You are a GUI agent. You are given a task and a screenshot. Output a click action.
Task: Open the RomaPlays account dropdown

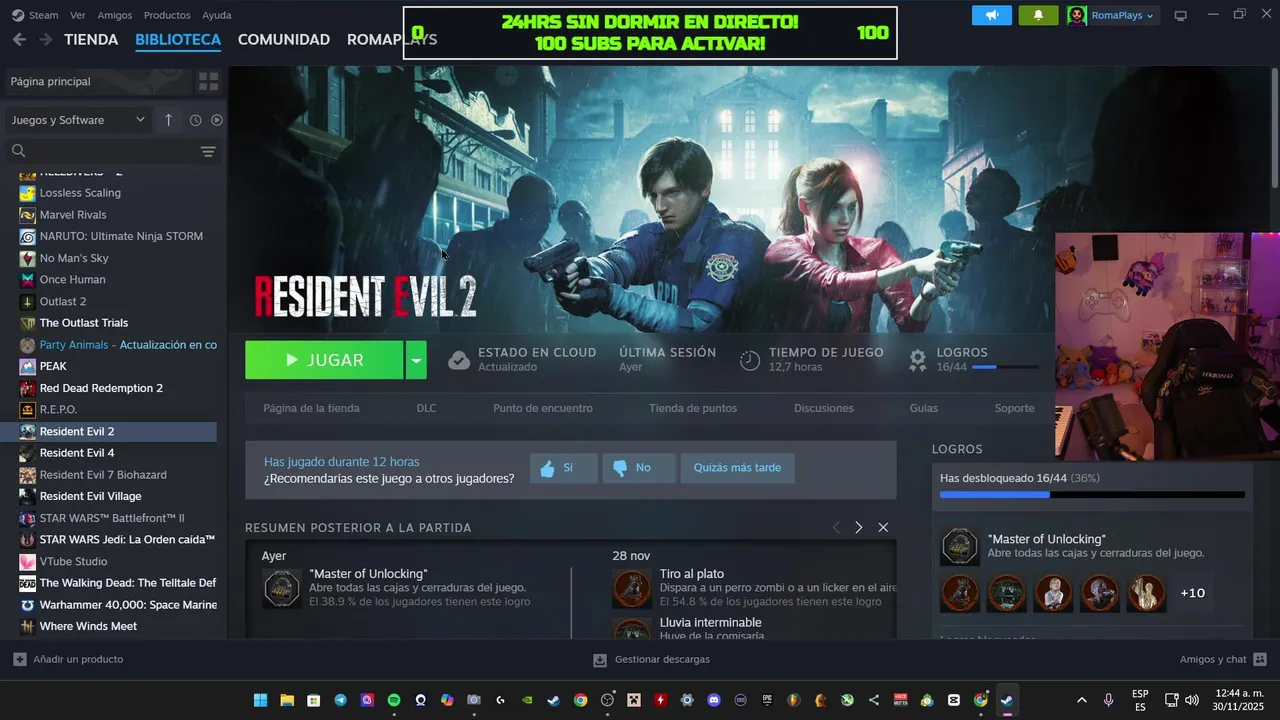[x=1112, y=15]
